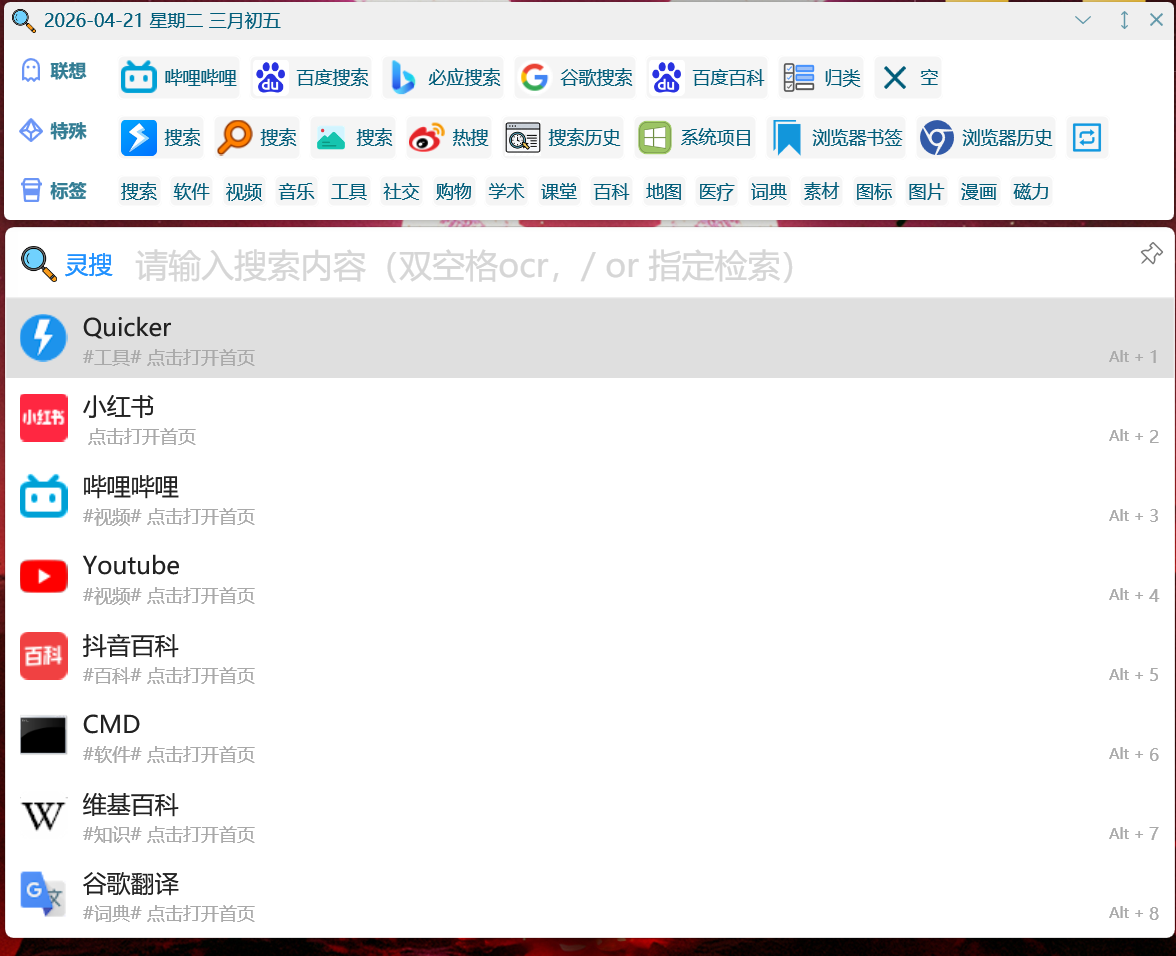Select the 视频 tag

coord(244,192)
